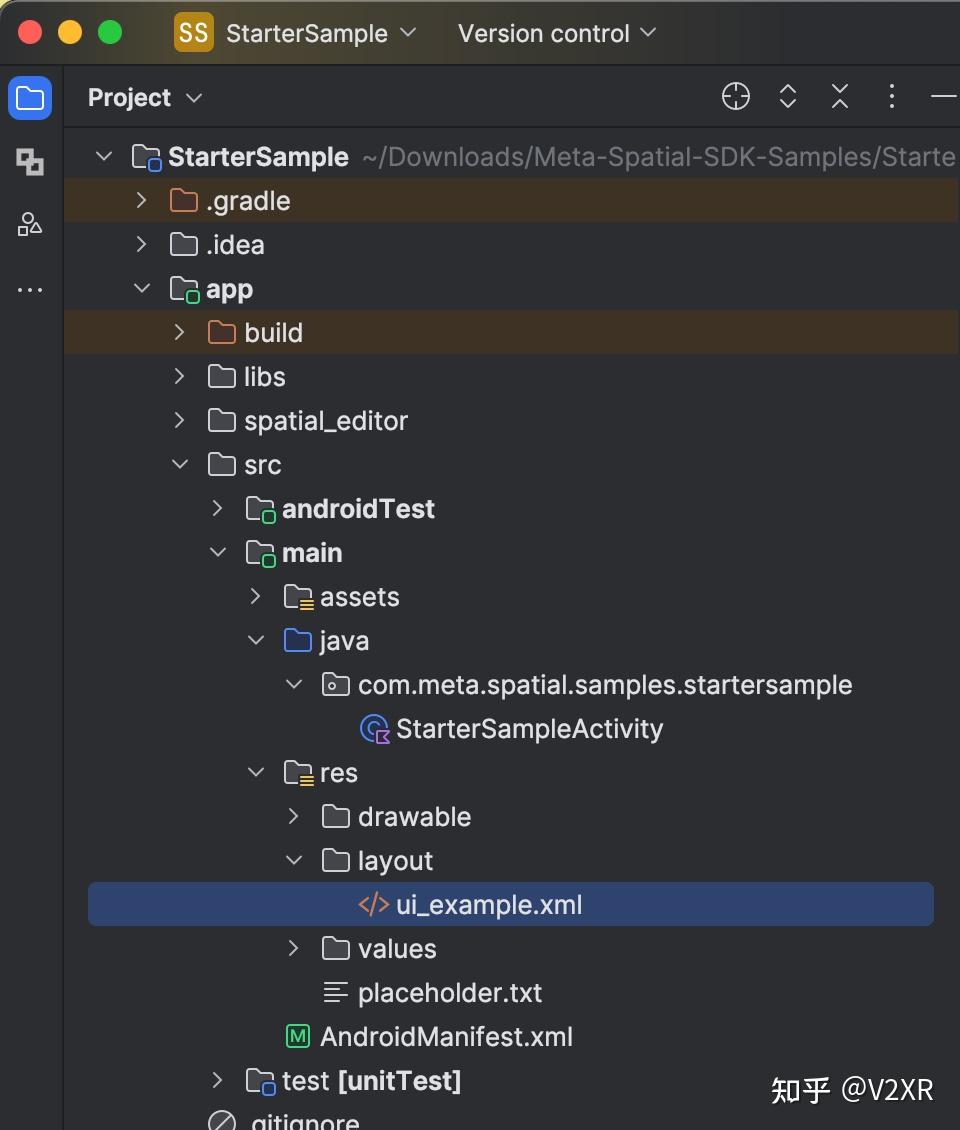Click the orange build folder icon

point(222,332)
